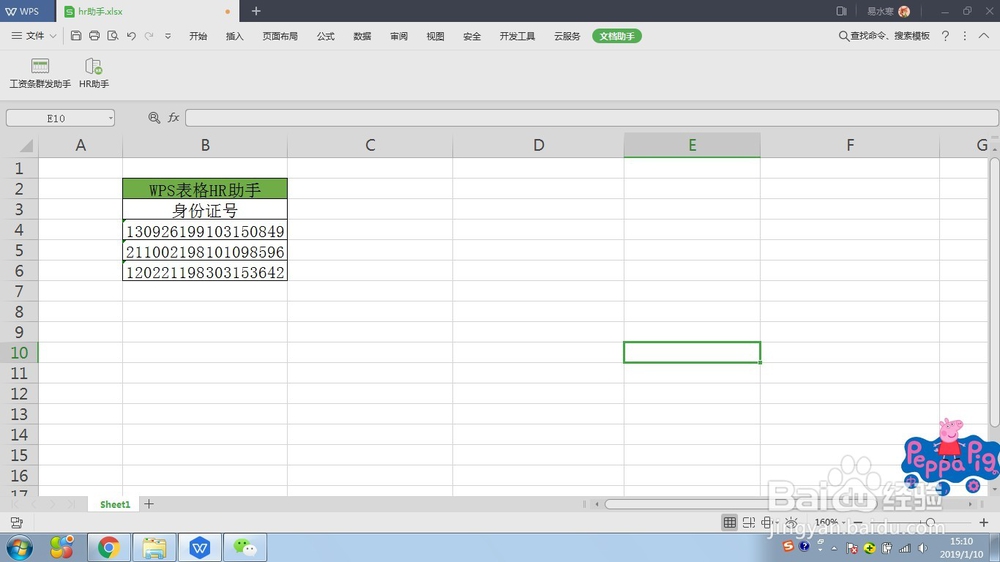Switch to the Sheet1 sheet tab

115,504
